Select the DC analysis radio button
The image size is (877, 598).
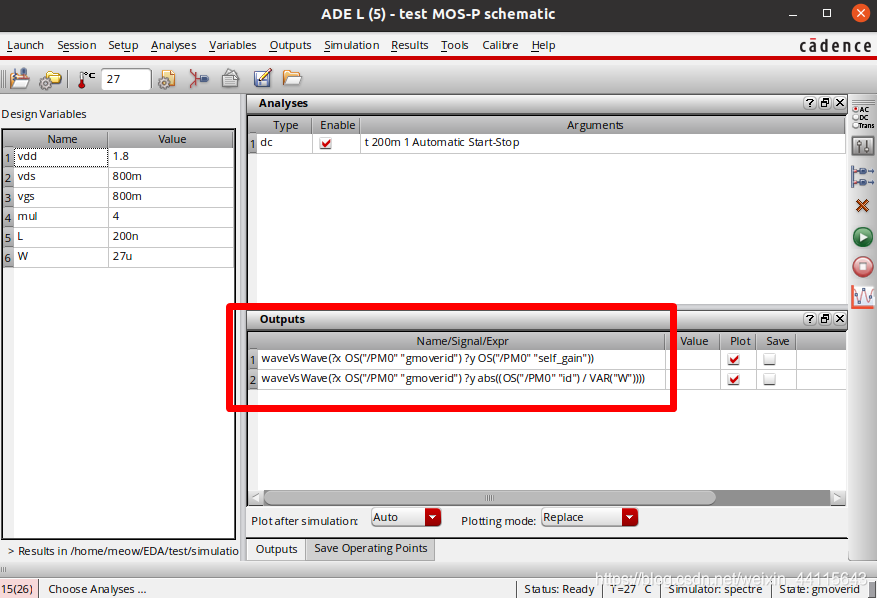(x=856, y=117)
